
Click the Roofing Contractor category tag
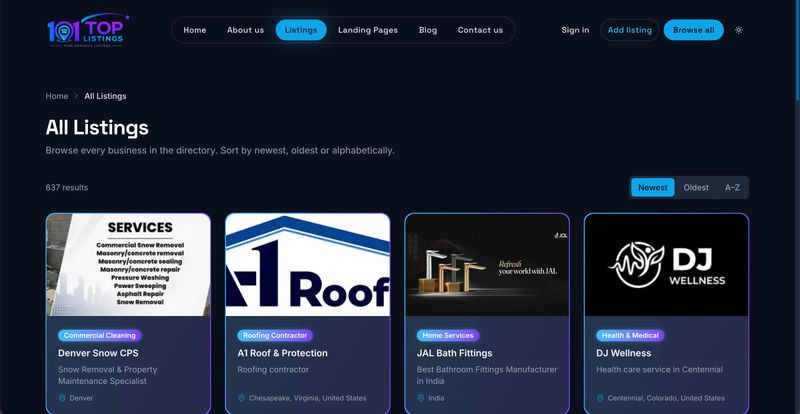click(x=275, y=335)
